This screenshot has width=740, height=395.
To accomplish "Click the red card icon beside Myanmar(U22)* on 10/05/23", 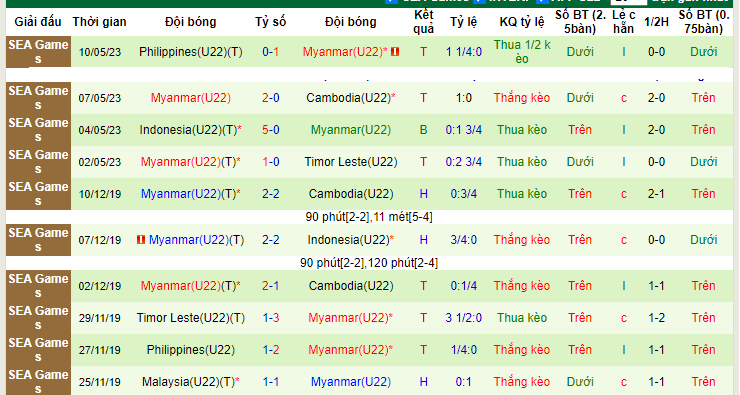I will pyautogui.click(x=395, y=51).
